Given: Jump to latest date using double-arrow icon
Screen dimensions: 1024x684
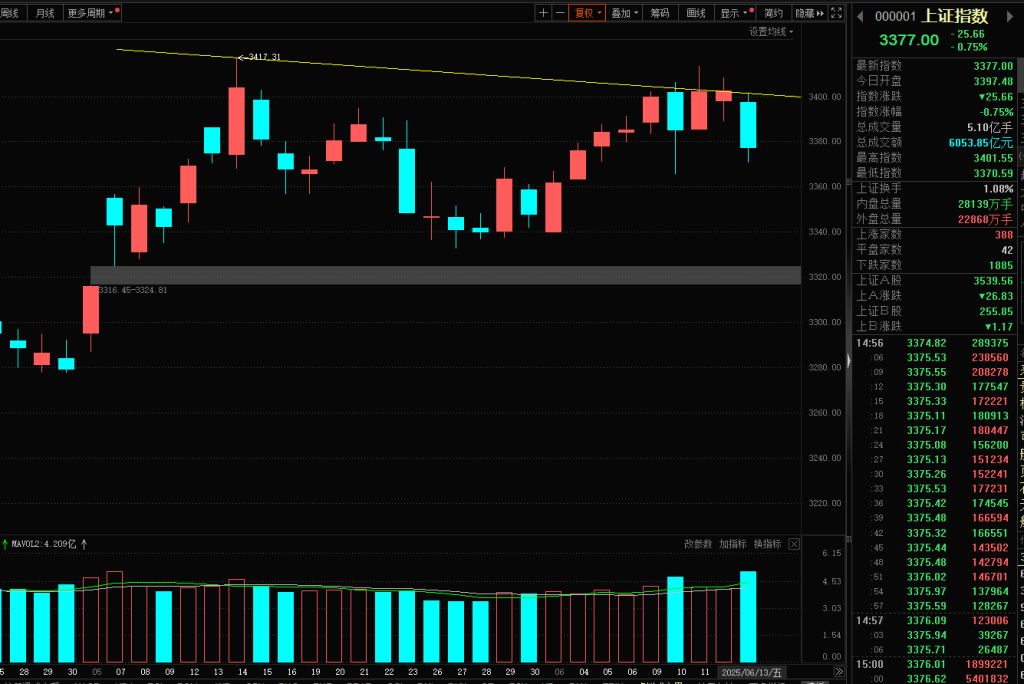Looking at the screenshot, I should point(839,672).
